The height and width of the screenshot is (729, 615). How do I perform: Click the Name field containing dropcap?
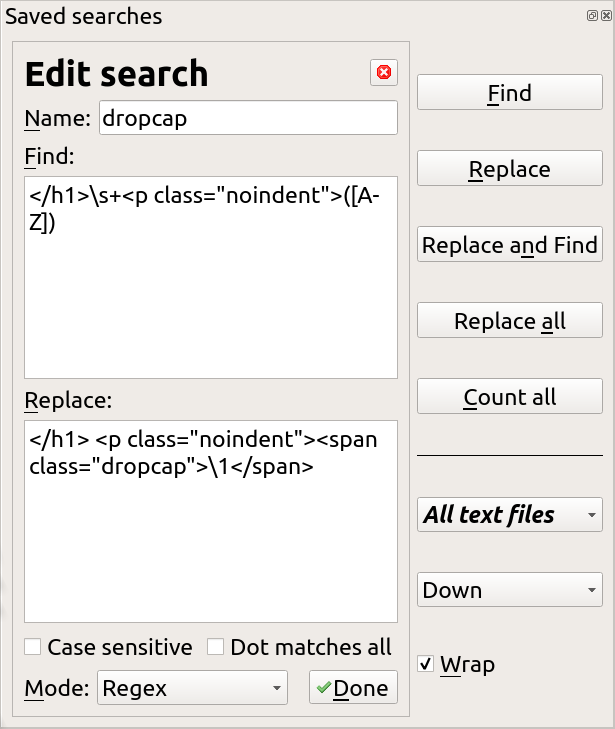[x=247, y=118]
